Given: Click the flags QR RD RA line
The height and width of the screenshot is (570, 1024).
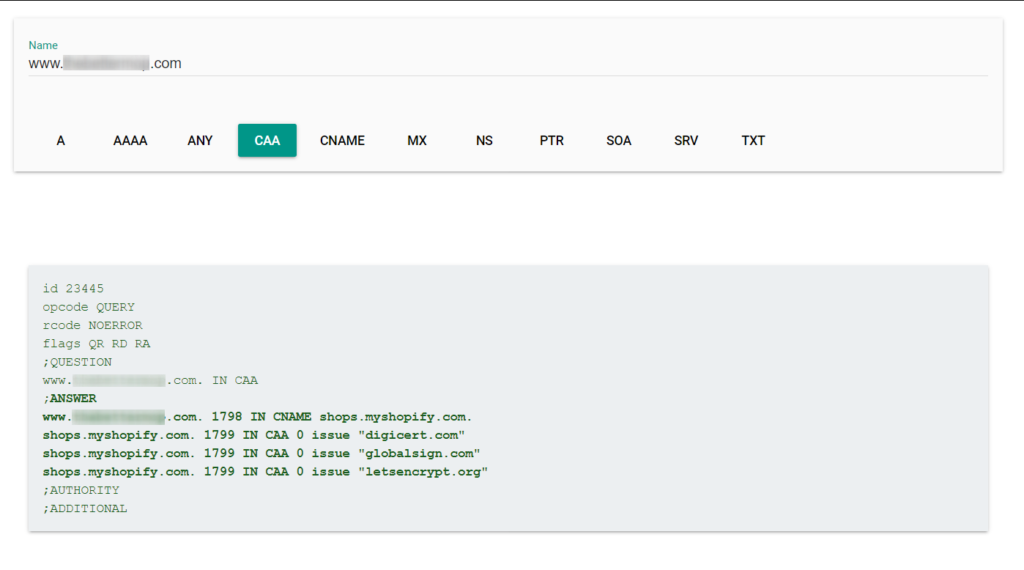Looking at the screenshot, I should [x=96, y=344].
